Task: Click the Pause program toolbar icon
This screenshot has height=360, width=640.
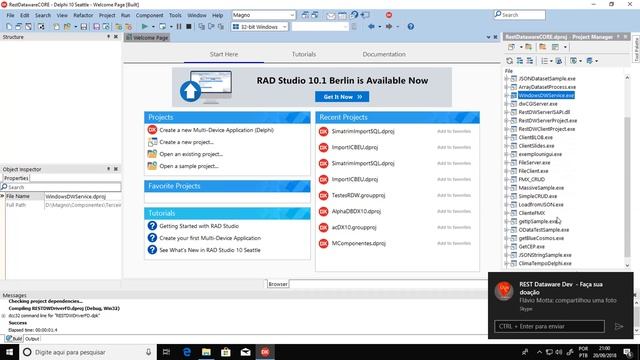Action: 179,27
